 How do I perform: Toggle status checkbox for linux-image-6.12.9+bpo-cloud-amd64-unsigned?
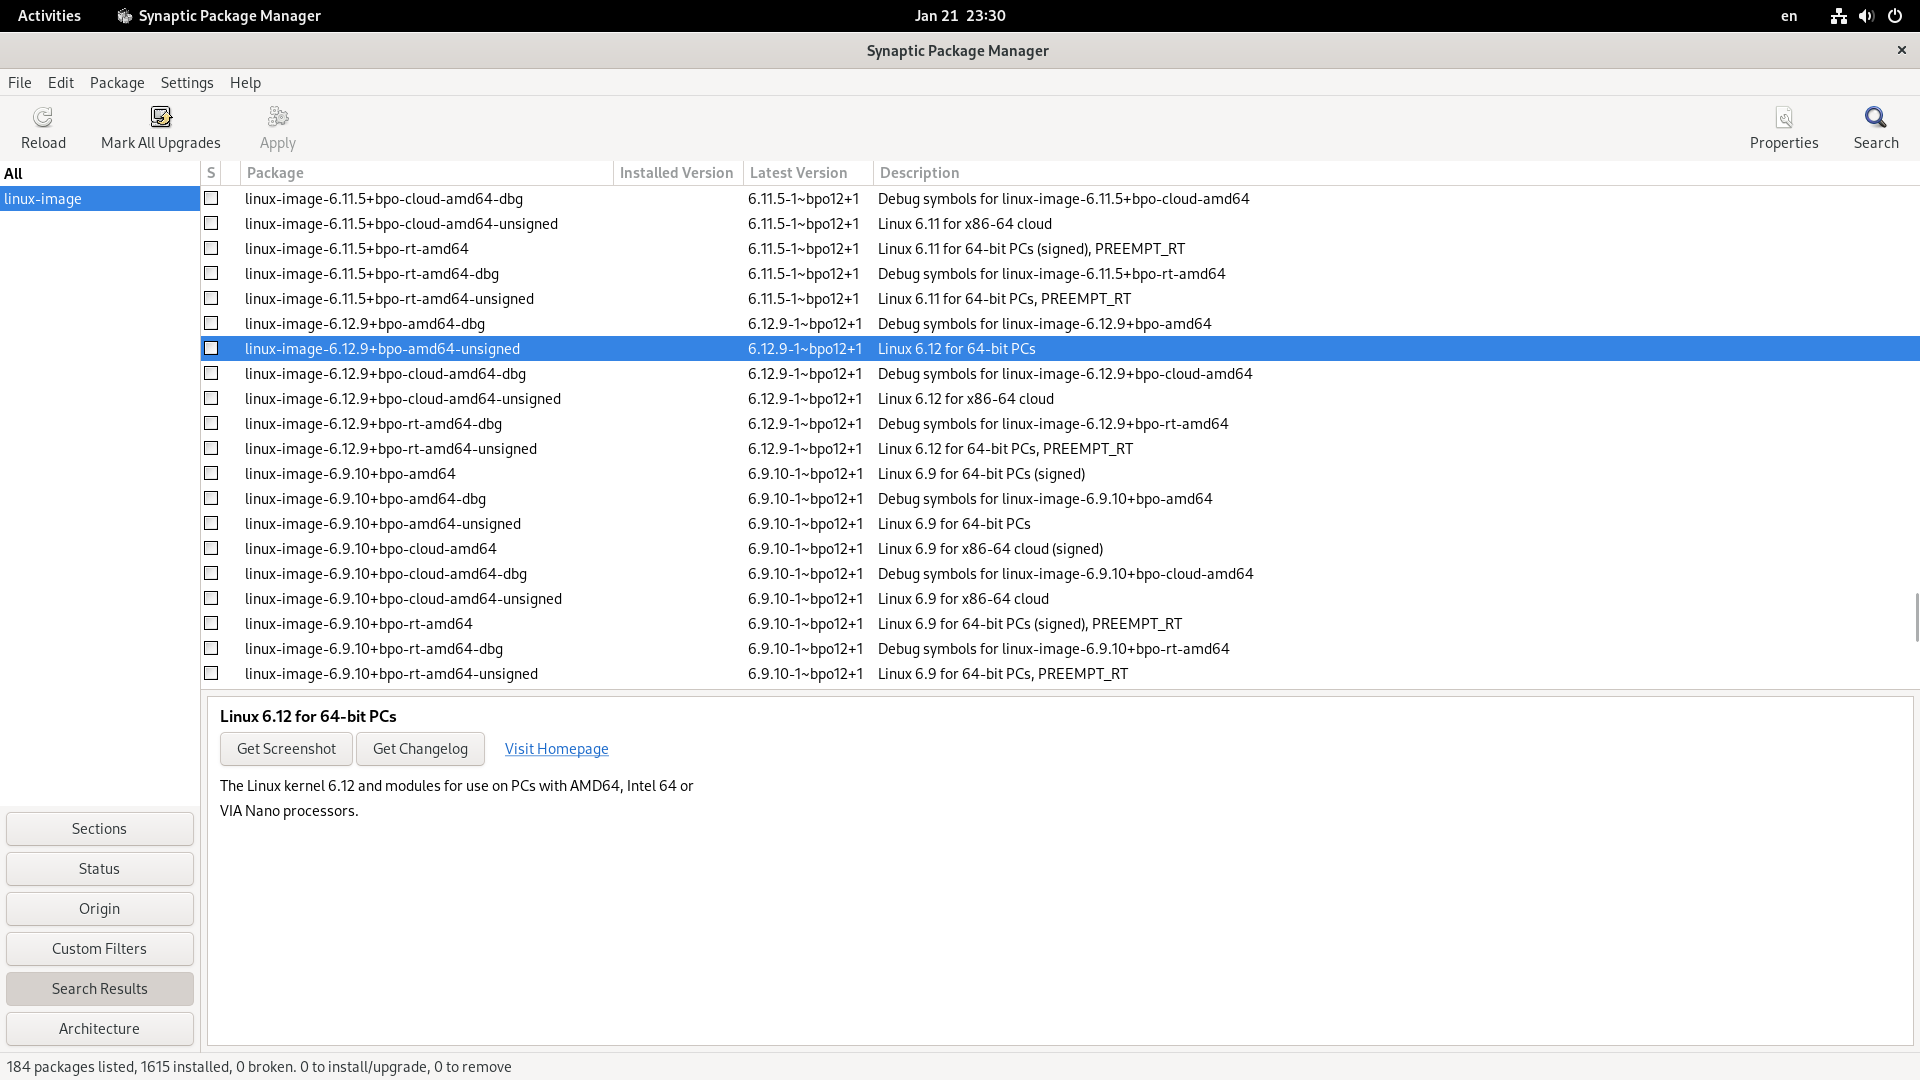click(x=211, y=398)
